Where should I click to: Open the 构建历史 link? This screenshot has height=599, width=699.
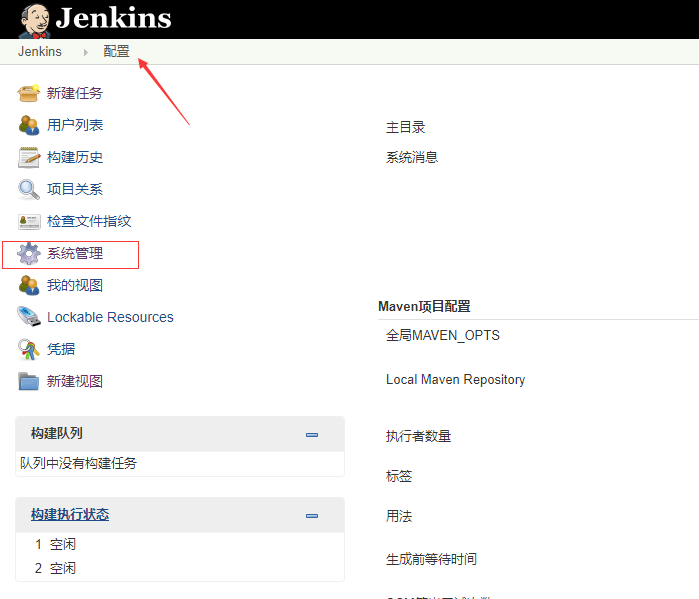[x=75, y=157]
